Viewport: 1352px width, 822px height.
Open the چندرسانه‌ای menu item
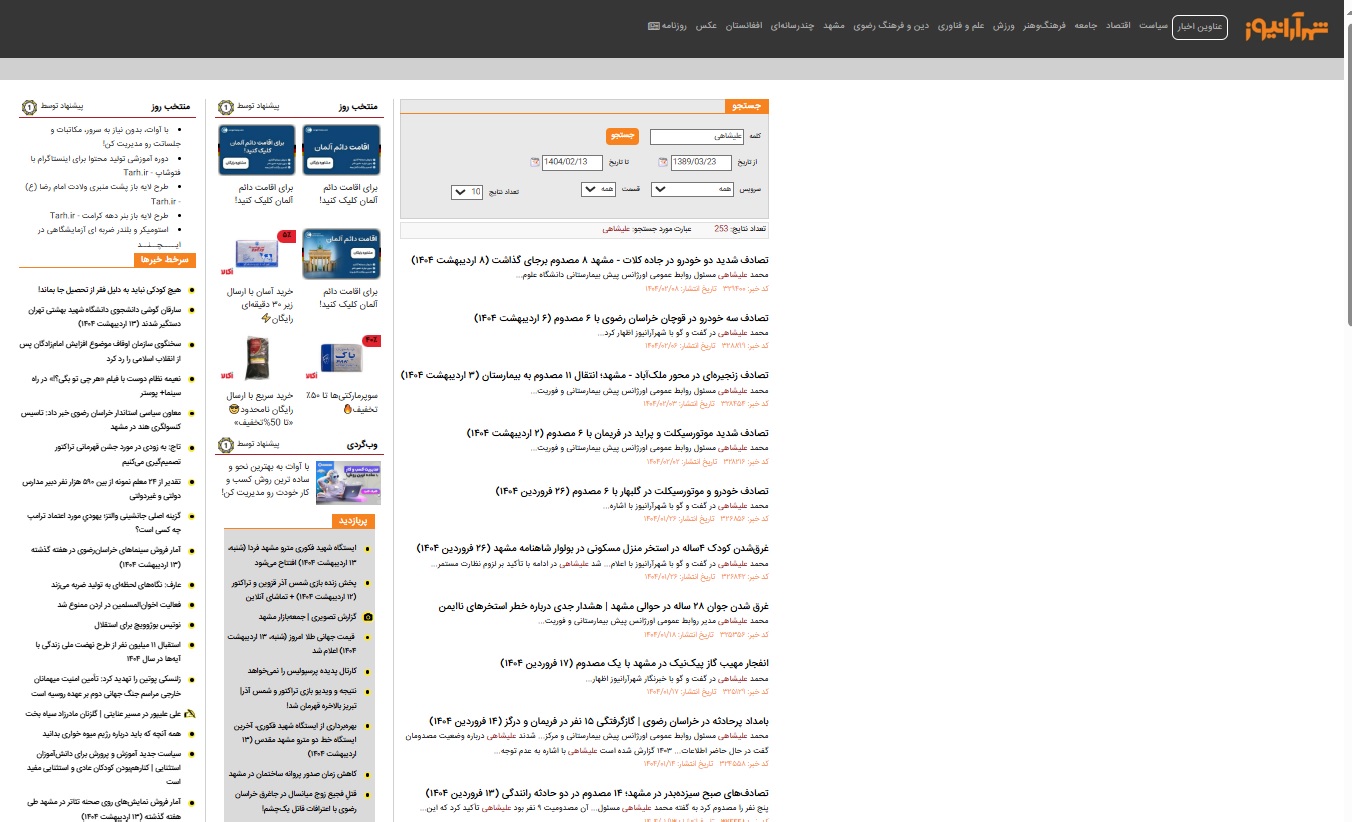[793, 25]
